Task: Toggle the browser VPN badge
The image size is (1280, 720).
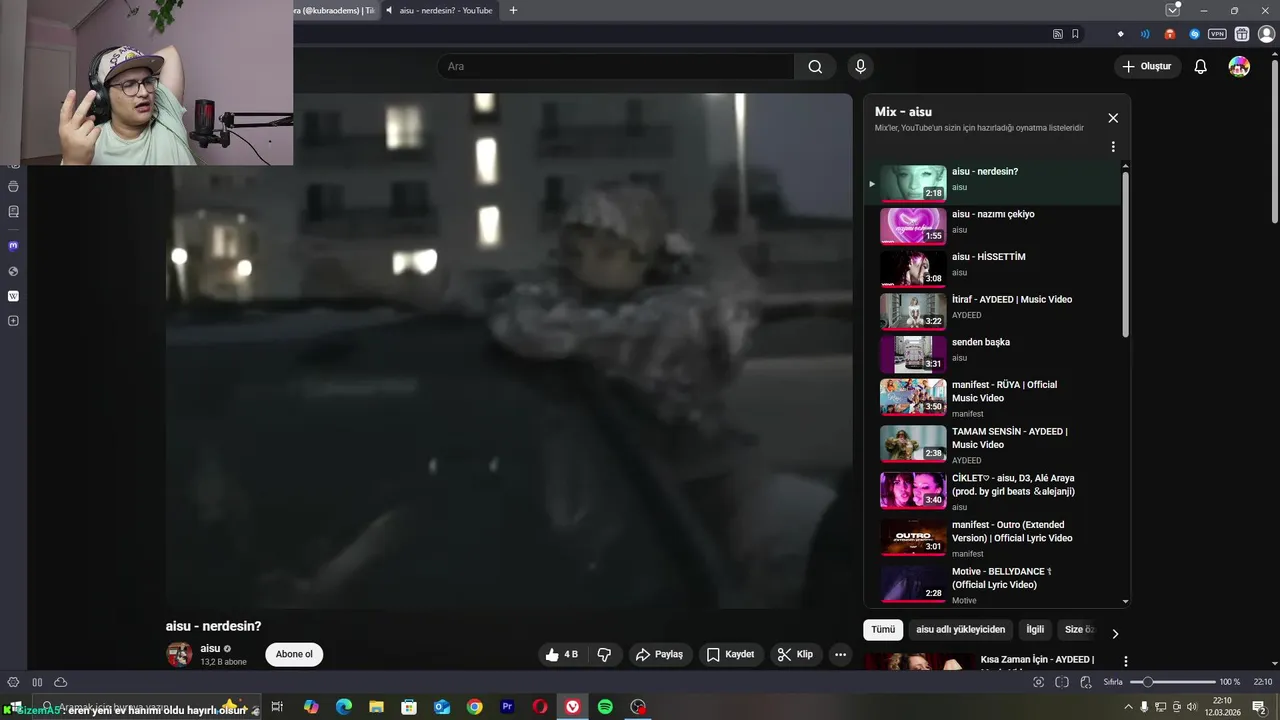Action: pyautogui.click(x=1217, y=34)
